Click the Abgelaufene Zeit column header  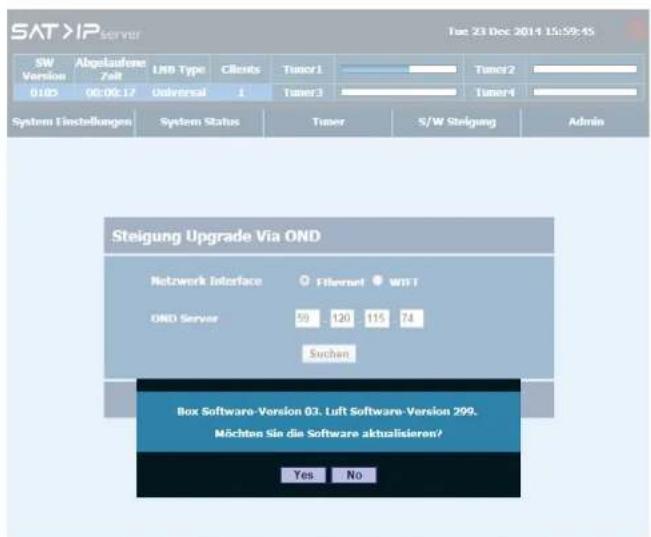coord(110,69)
